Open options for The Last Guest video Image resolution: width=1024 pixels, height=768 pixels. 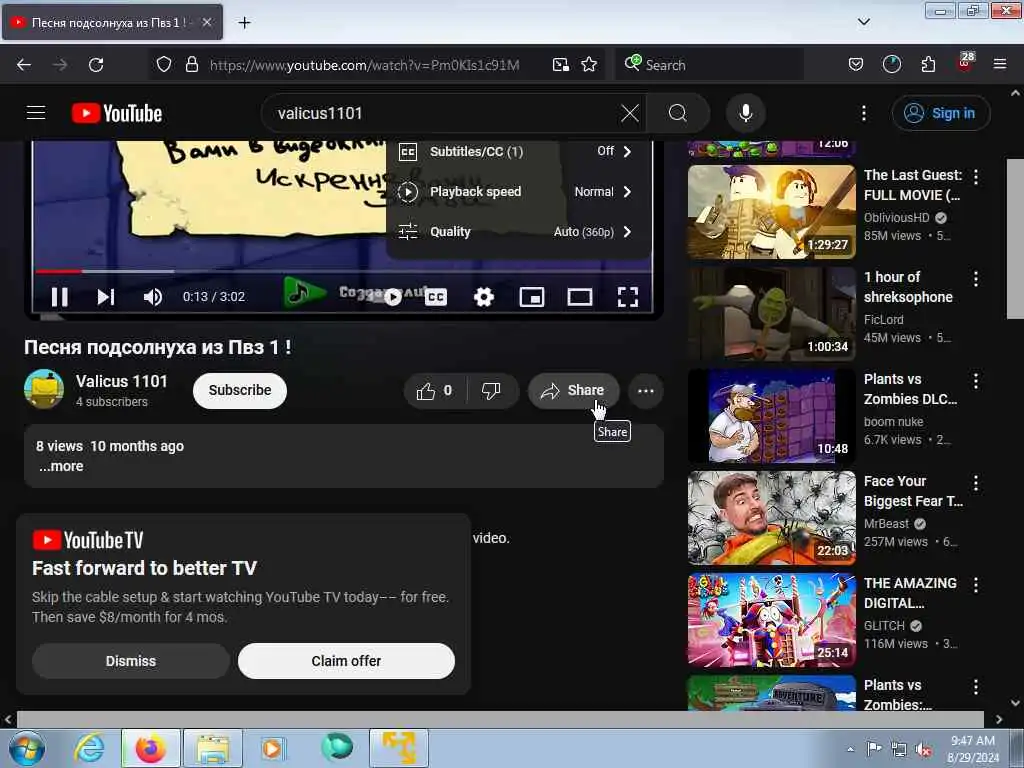click(x=976, y=176)
